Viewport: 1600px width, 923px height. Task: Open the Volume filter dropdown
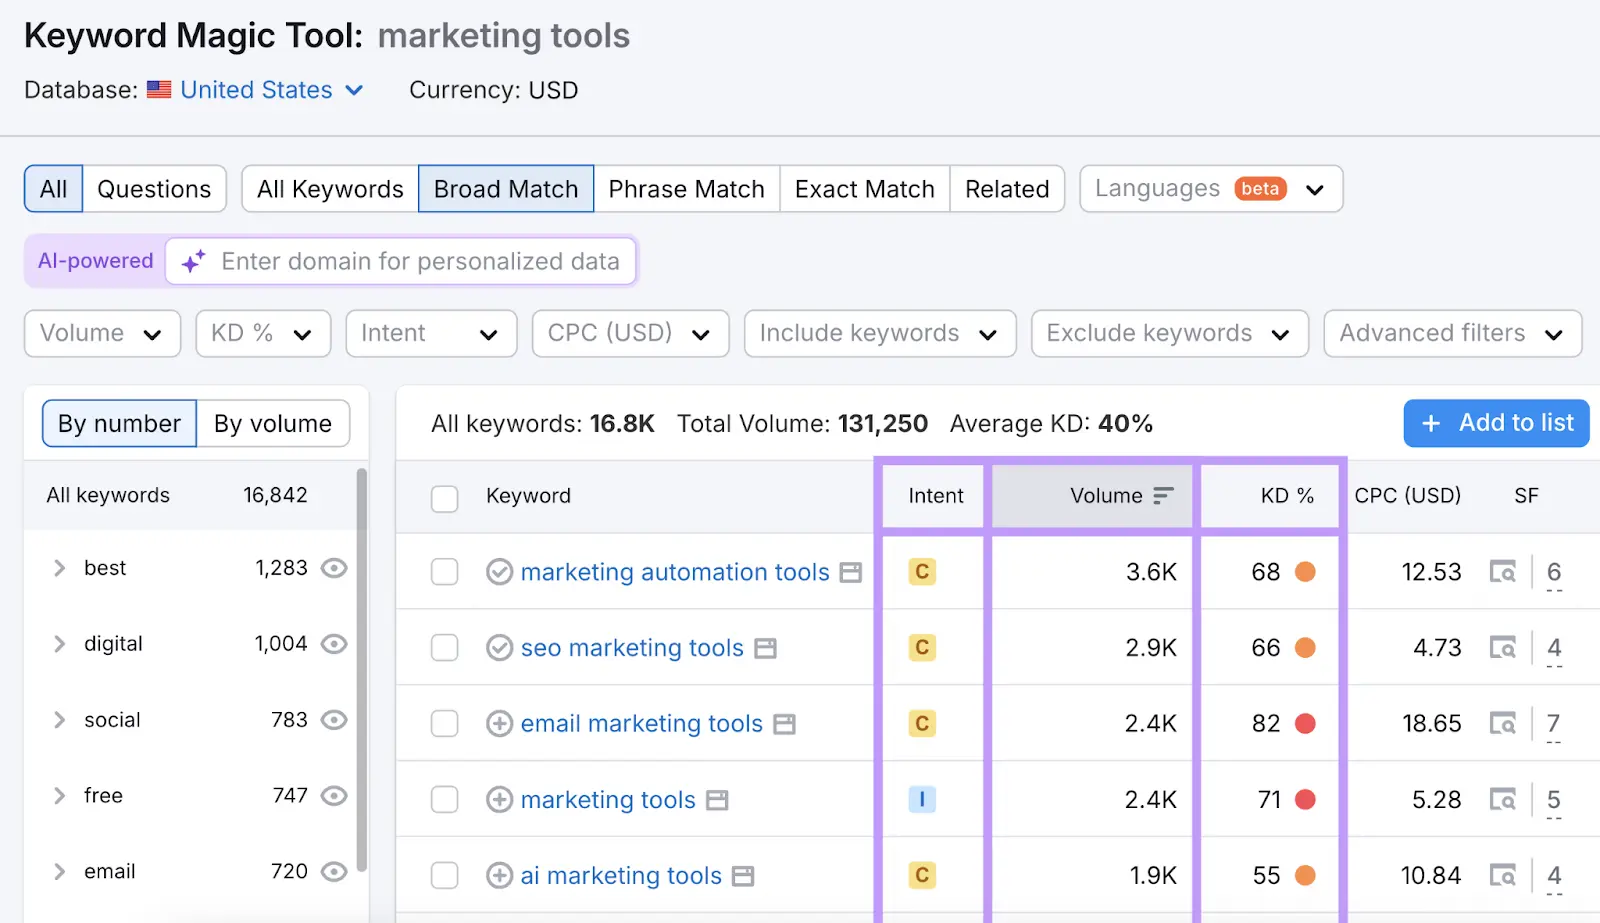[x=101, y=333]
